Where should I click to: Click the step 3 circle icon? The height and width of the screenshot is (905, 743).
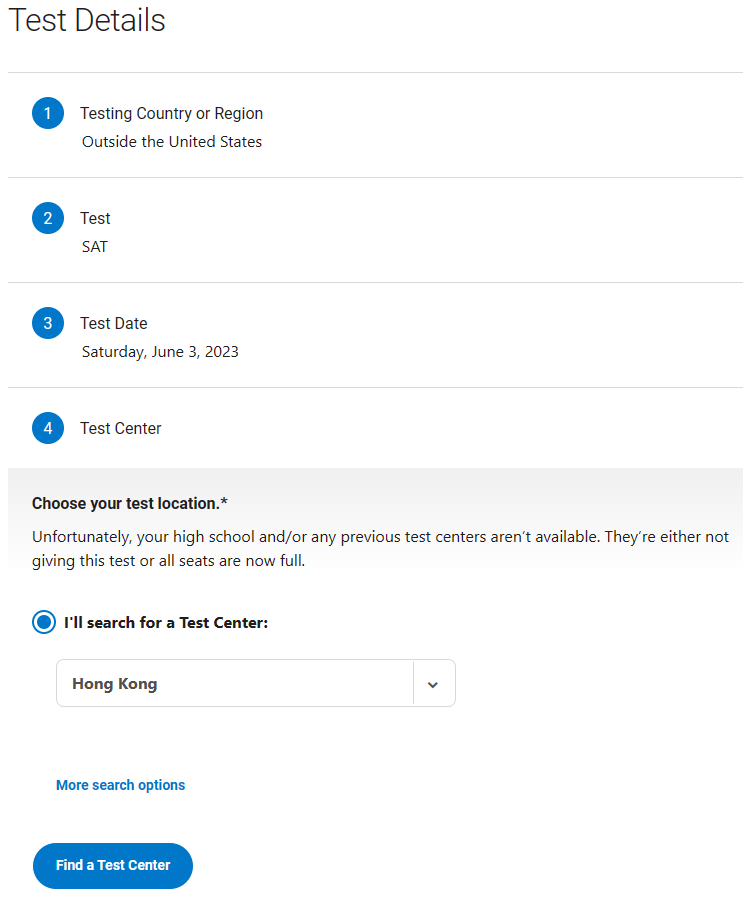pos(48,323)
